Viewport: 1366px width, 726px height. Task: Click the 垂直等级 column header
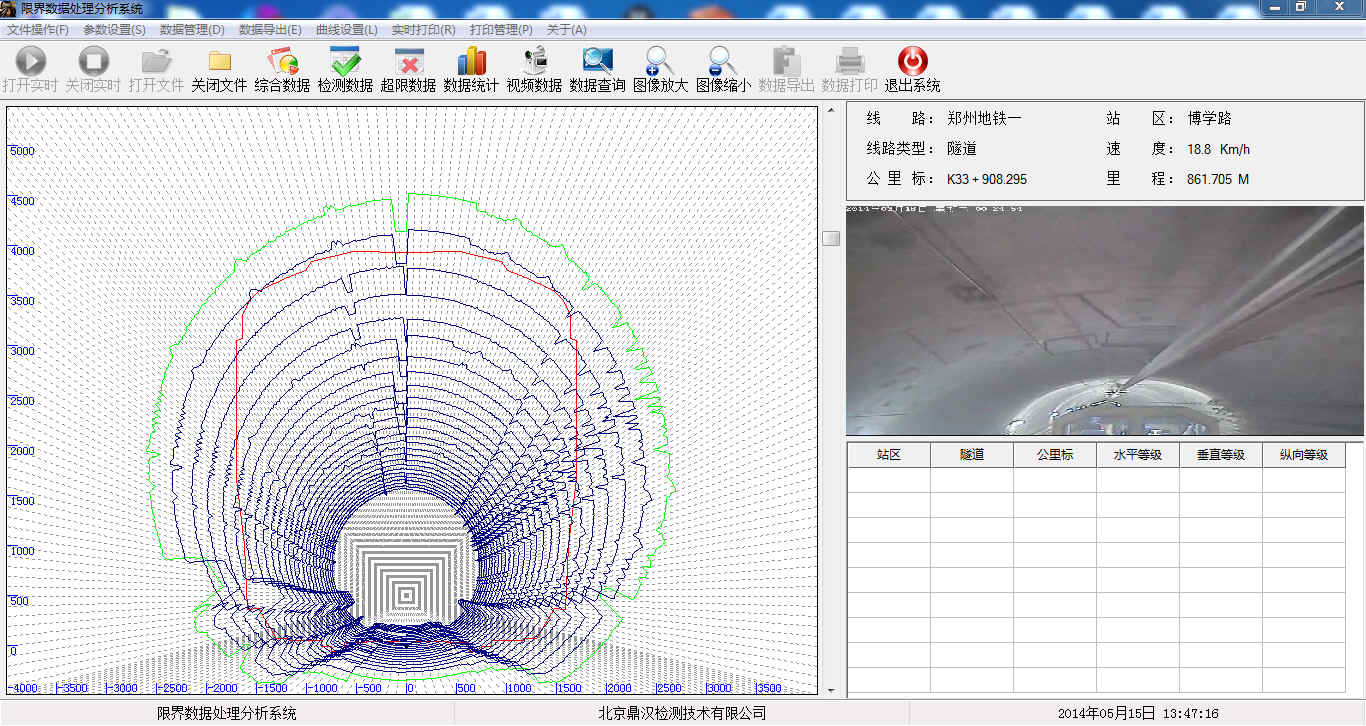(x=1221, y=455)
